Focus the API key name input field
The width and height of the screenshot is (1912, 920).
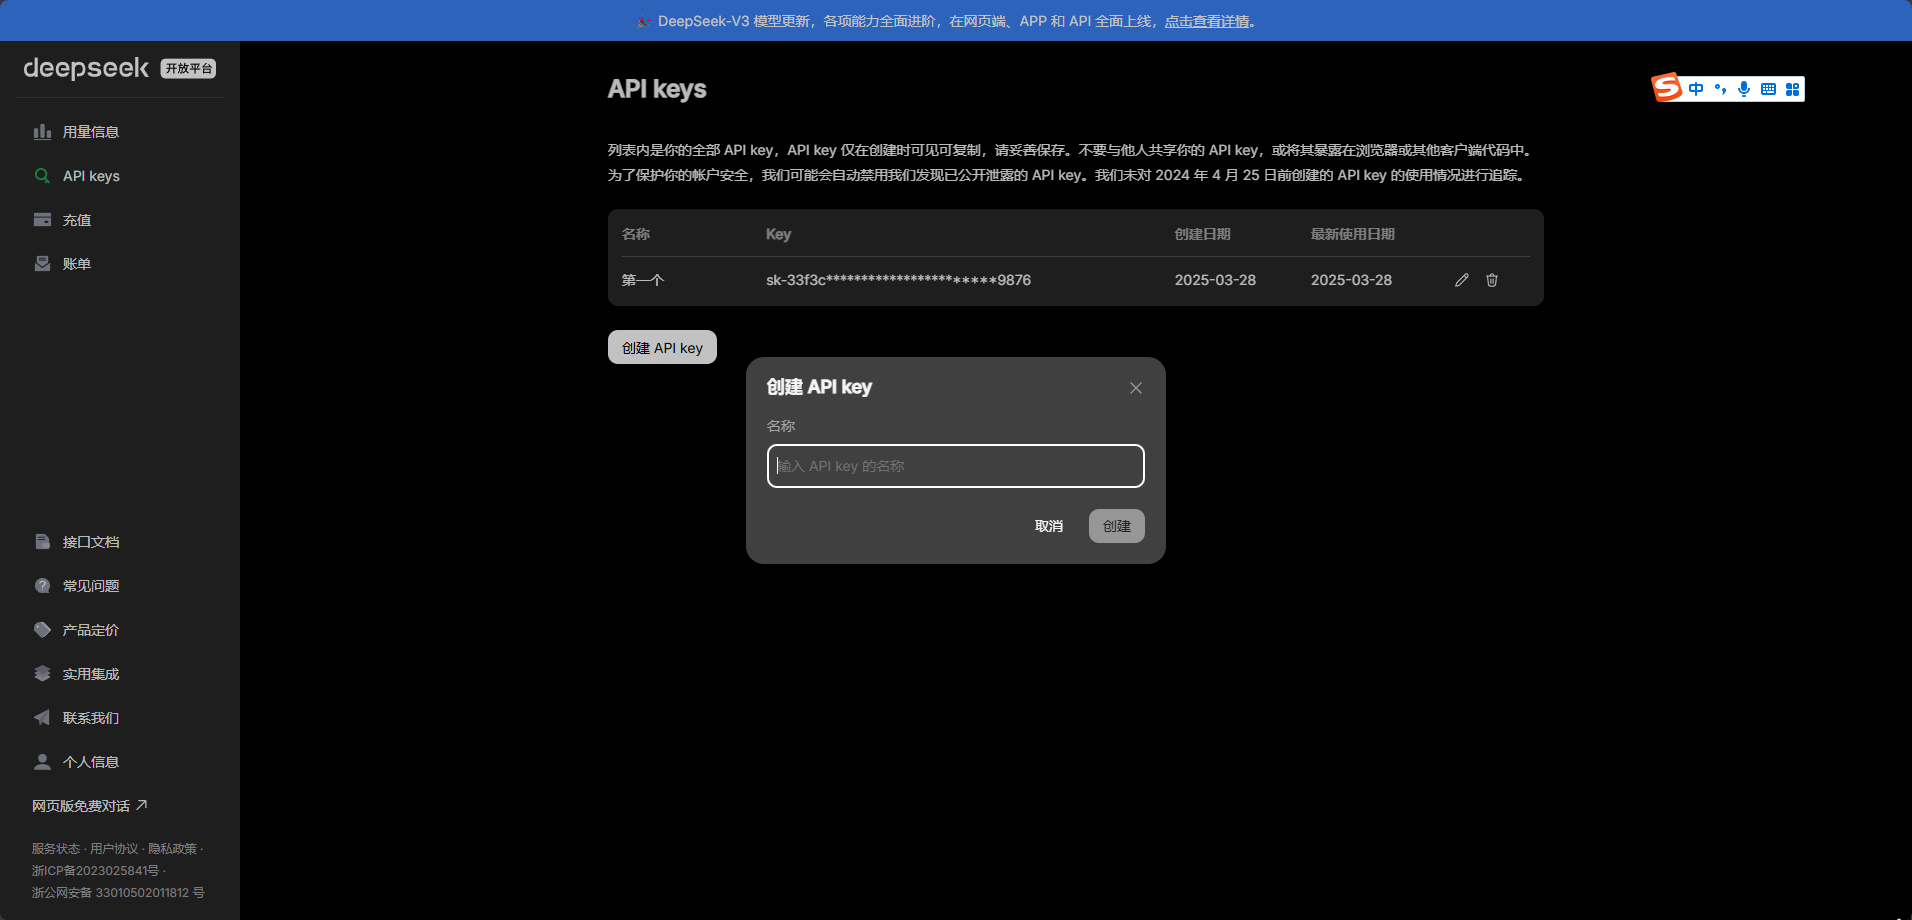[956, 466]
